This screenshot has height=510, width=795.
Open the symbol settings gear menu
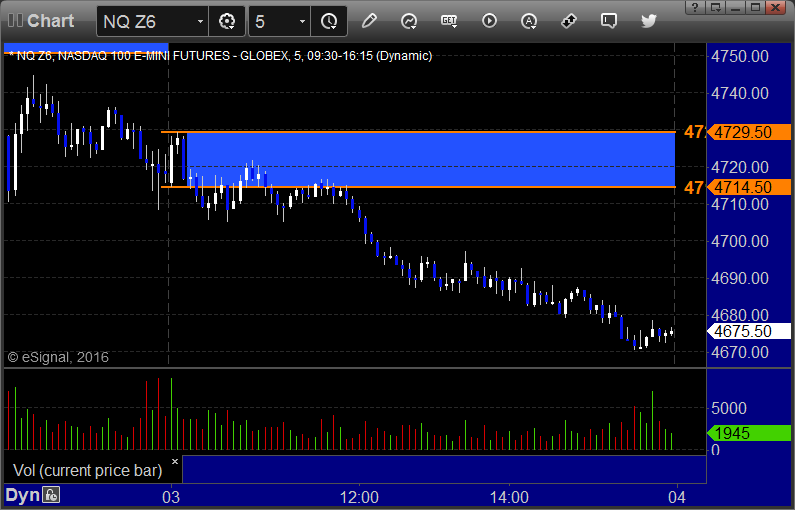227,21
